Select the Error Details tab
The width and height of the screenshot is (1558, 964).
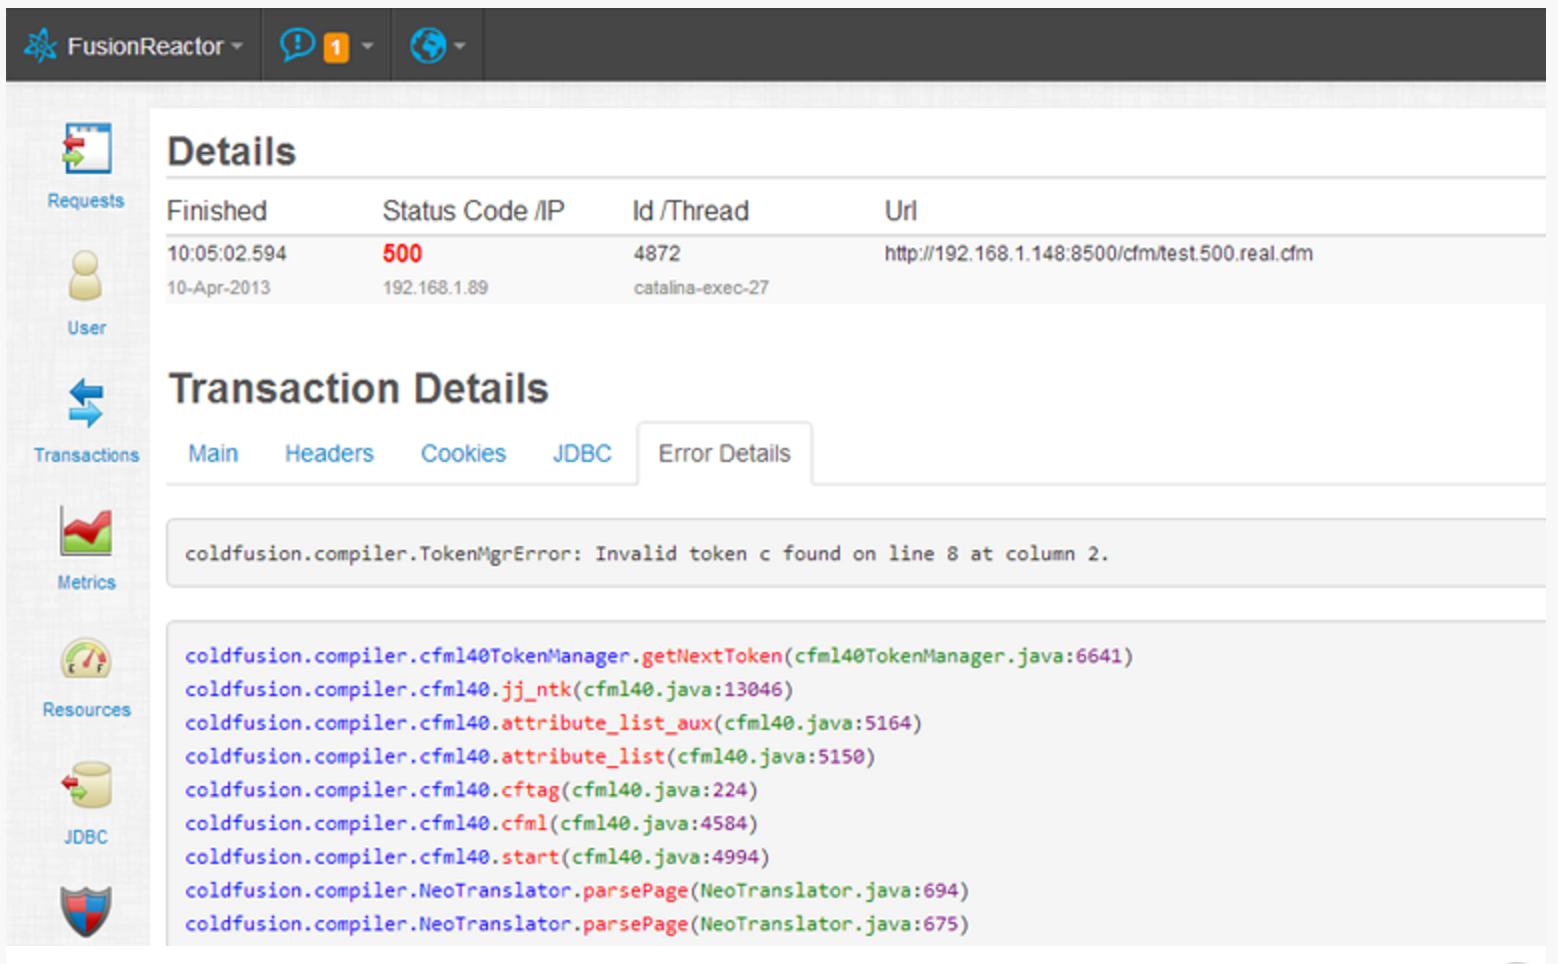(x=724, y=454)
